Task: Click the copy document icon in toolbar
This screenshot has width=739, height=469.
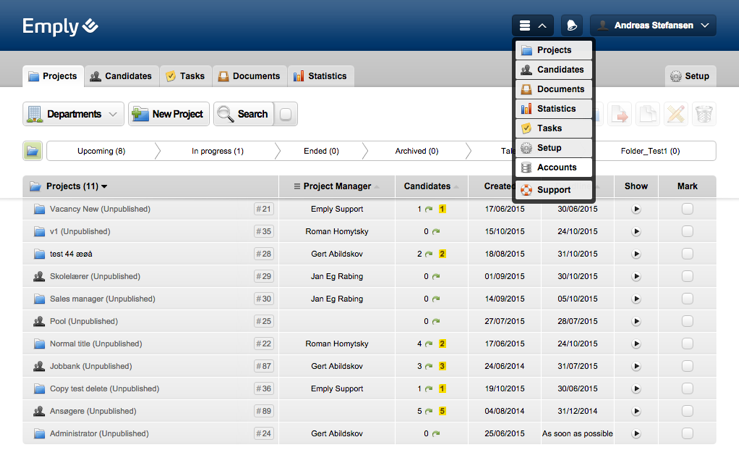Action: coord(648,114)
